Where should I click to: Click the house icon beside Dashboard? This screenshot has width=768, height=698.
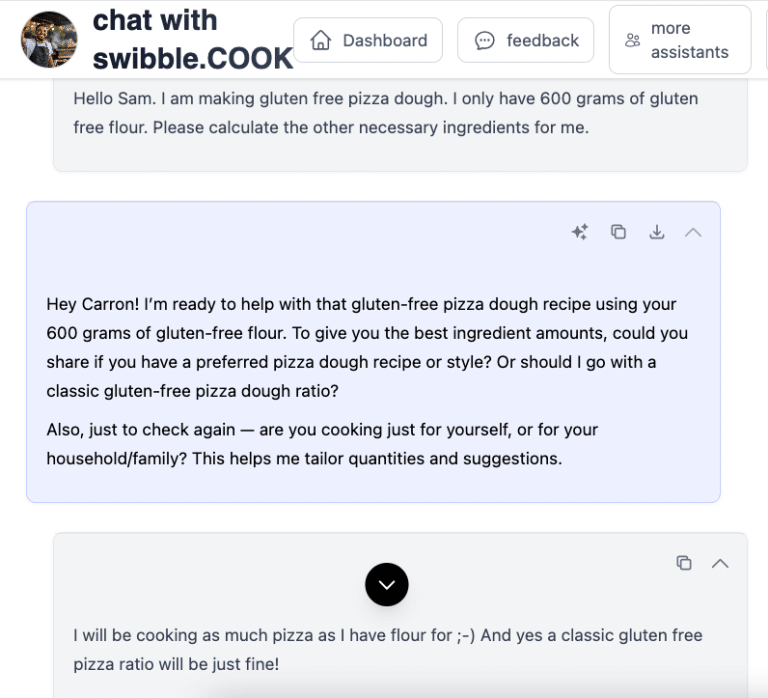[321, 40]
